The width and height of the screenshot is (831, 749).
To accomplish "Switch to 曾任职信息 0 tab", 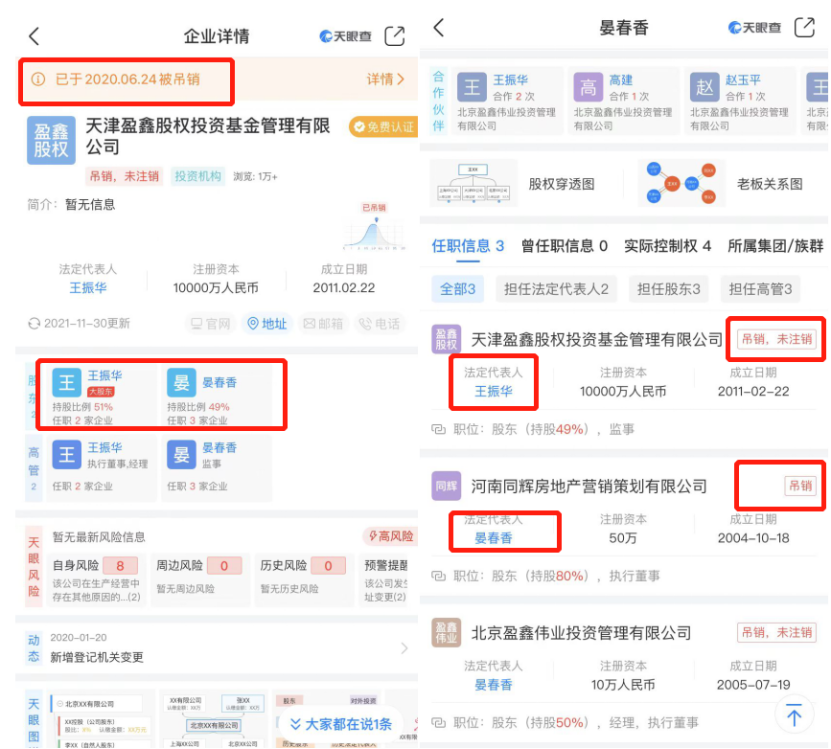I will [564, 246].
